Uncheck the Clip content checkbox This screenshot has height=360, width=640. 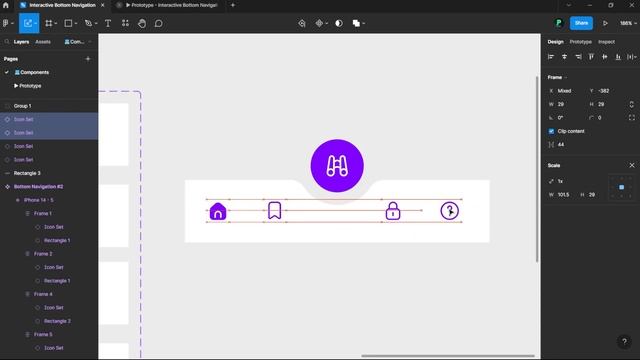pyautogui.click(x=551, y=131)
